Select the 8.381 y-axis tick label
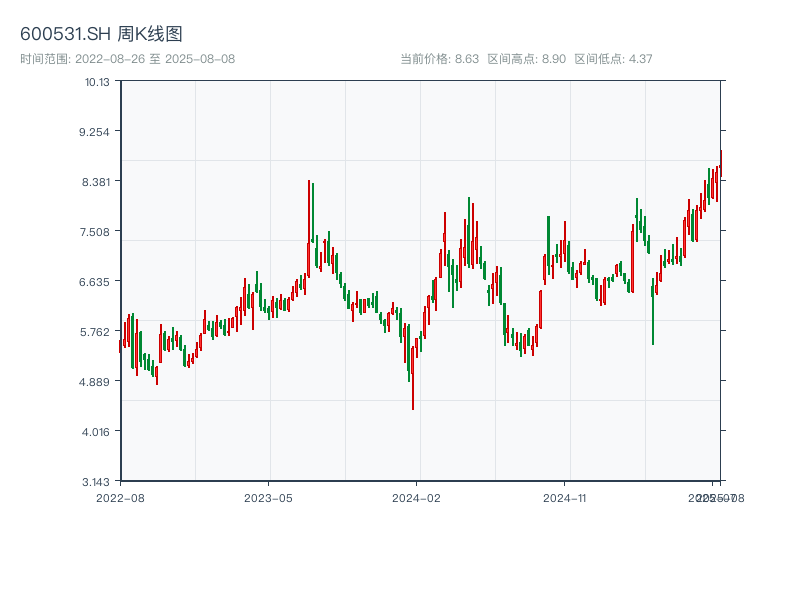Image resolution: width=800 pixels, height=600 pixels. pyautogui.click(x=97, y=181)
